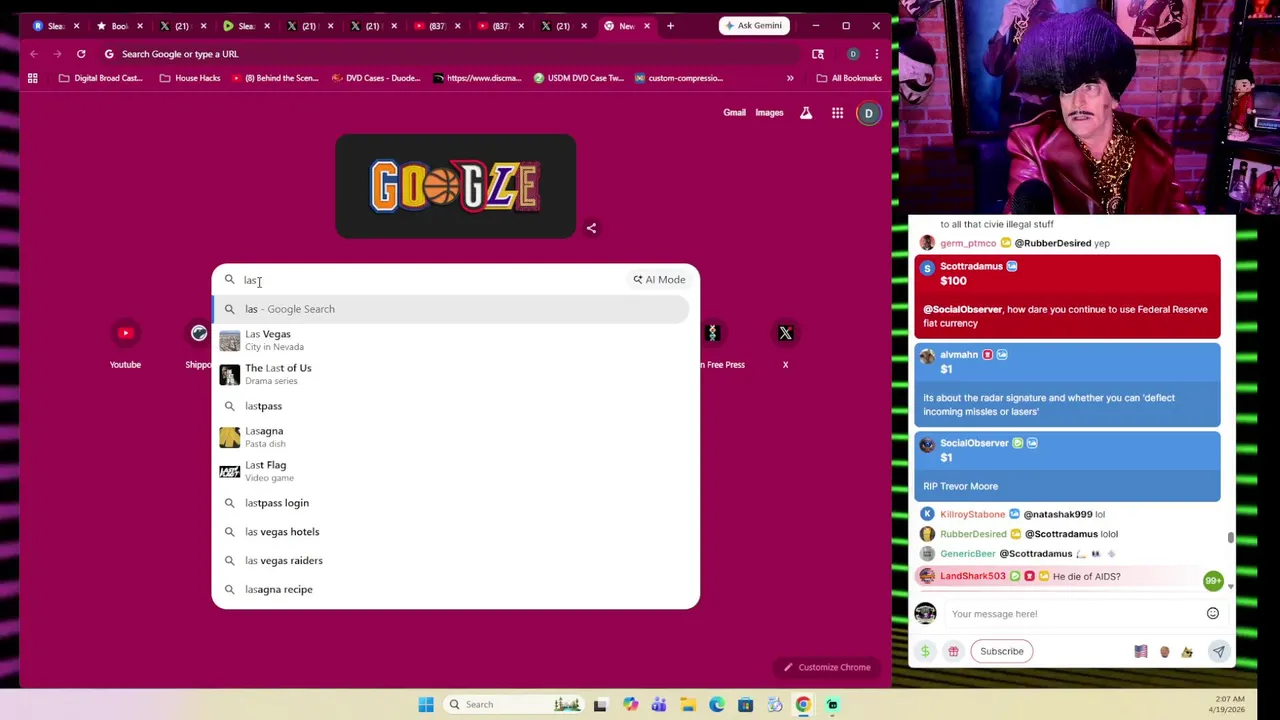Click the chat panel scrollbar thumb
Screen dimensions: 1280x720
(1230, 538)
